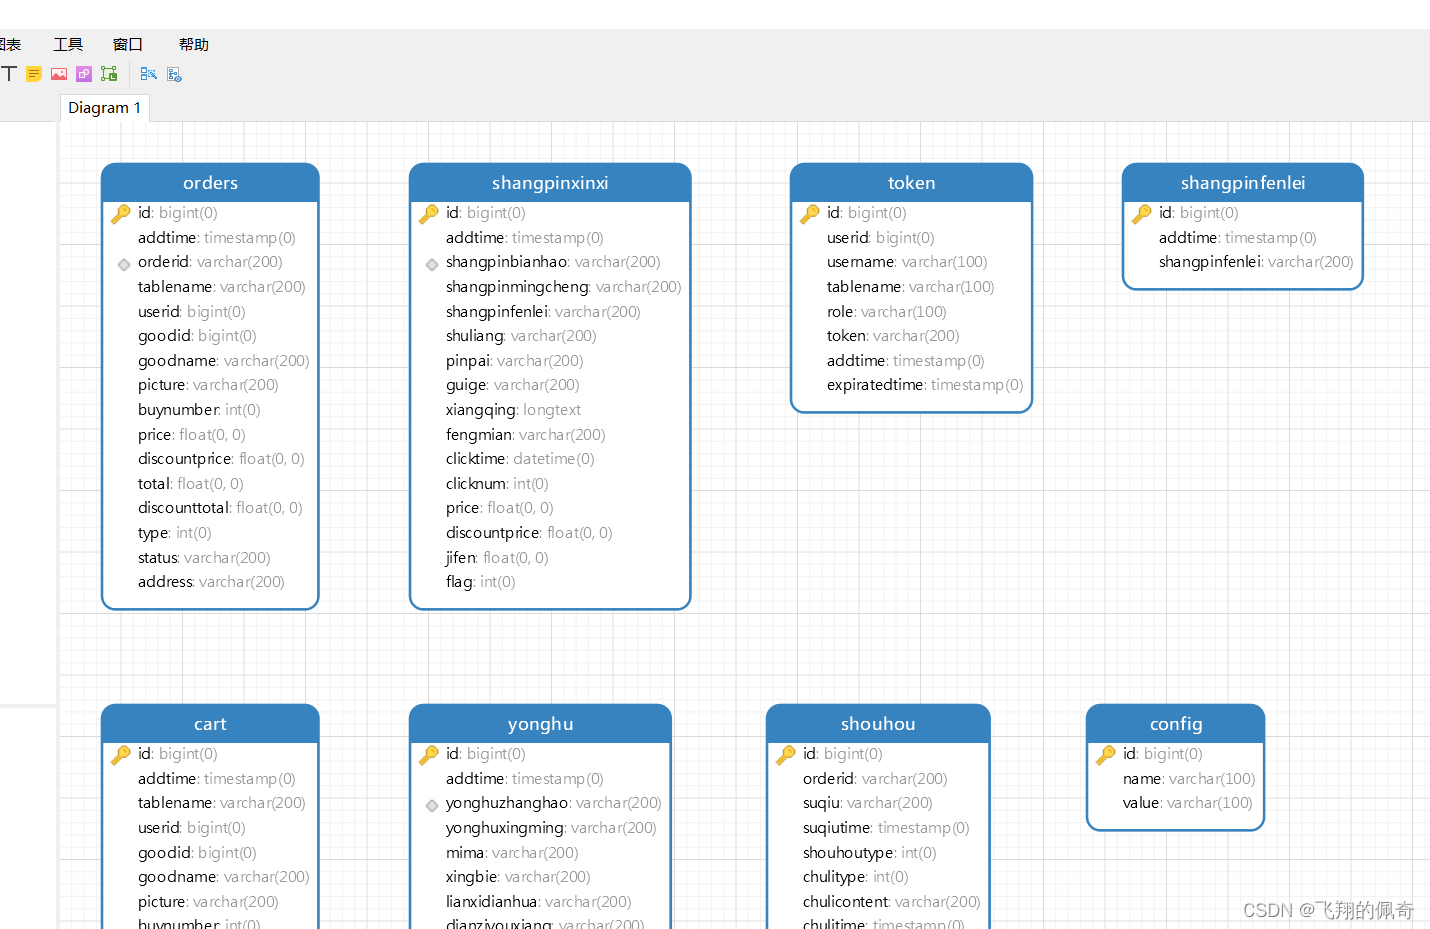Click 'username: varchar(100)' in token
This screenshot has width=1430, height=929.
tap(907, 262)
